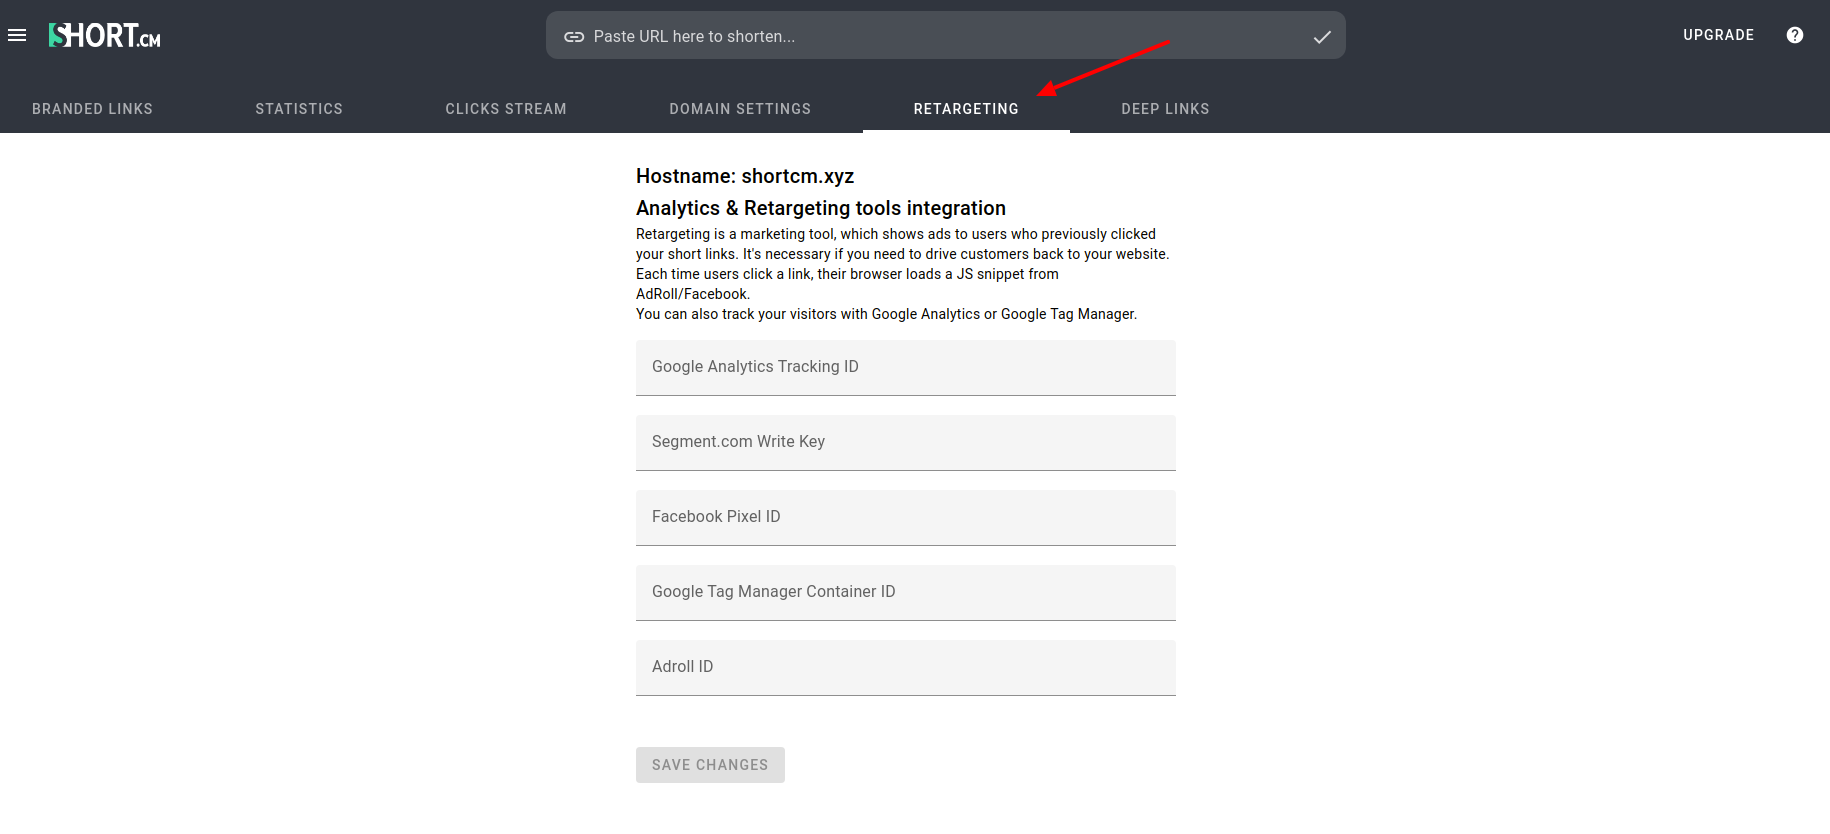The width and height of the screenshot is (1830, 834).
Task: Go to Clicks Stream tab
Action: (506, 109)
